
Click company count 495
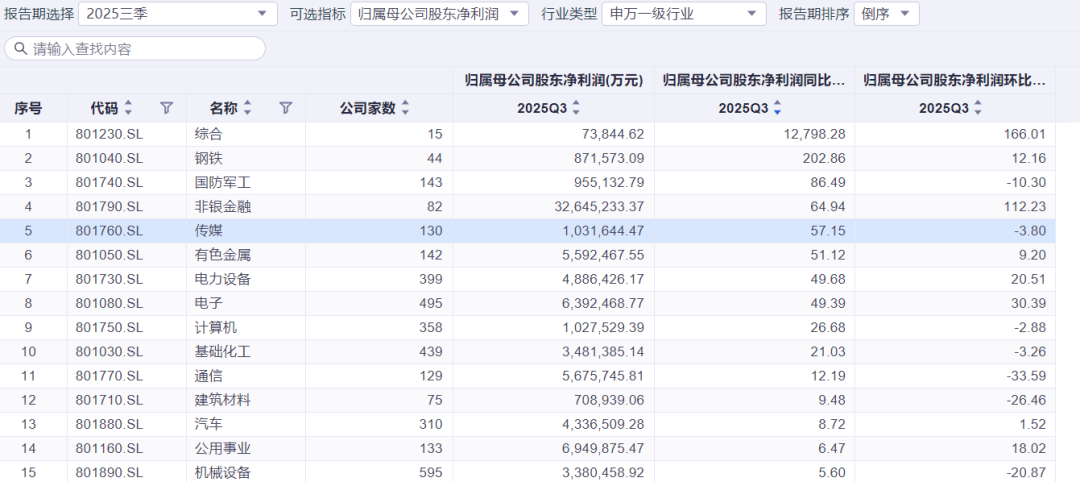pos(431,304)
